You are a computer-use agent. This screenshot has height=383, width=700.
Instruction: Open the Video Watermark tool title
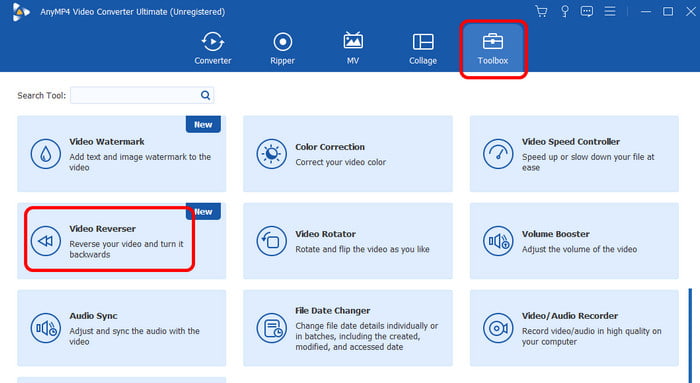pos(107,142)
